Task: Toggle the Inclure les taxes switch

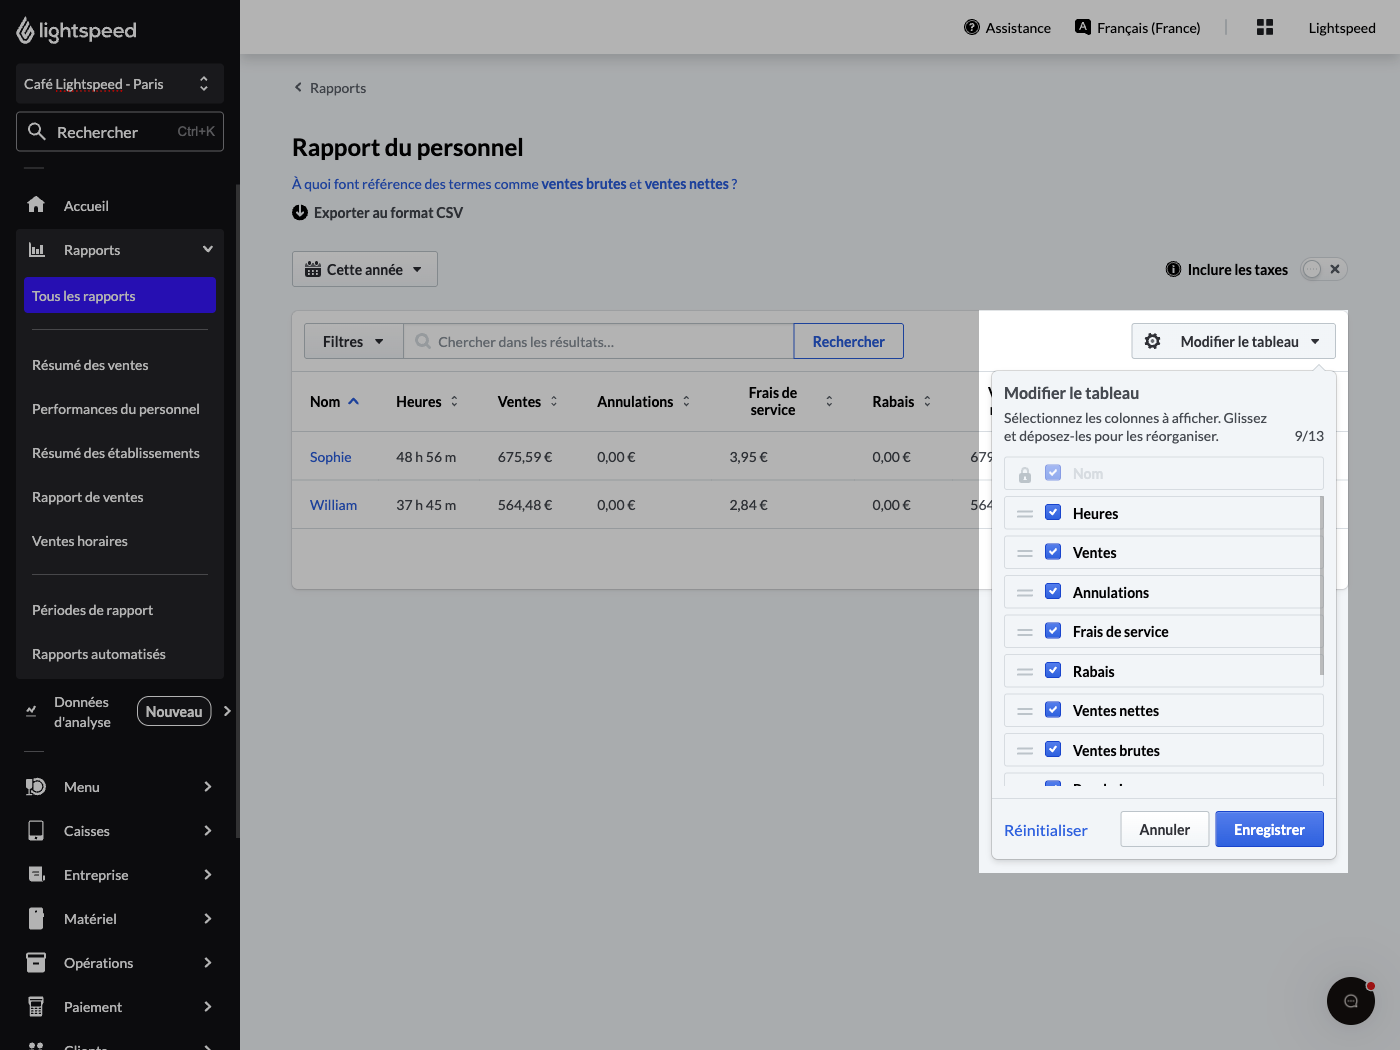Action: 1324,269
